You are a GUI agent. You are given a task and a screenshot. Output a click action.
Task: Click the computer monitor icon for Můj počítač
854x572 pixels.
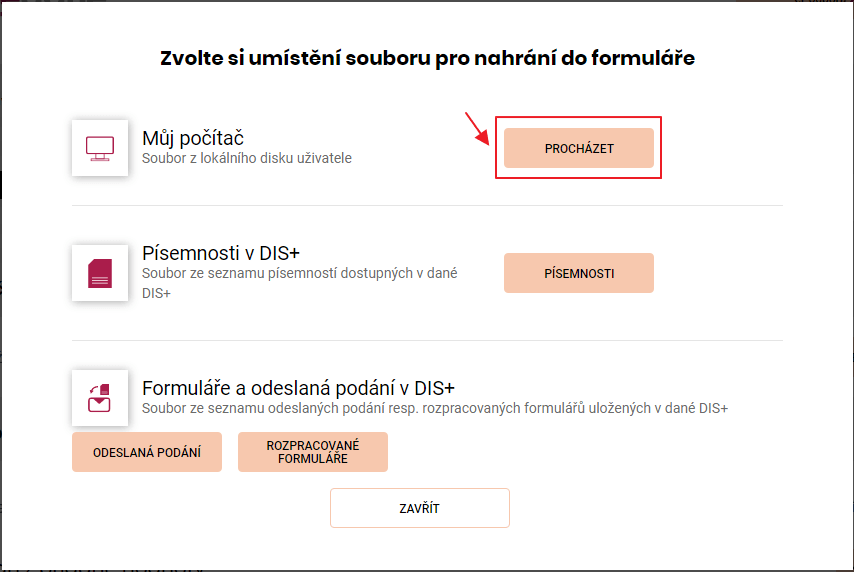(x=100, y=148)
